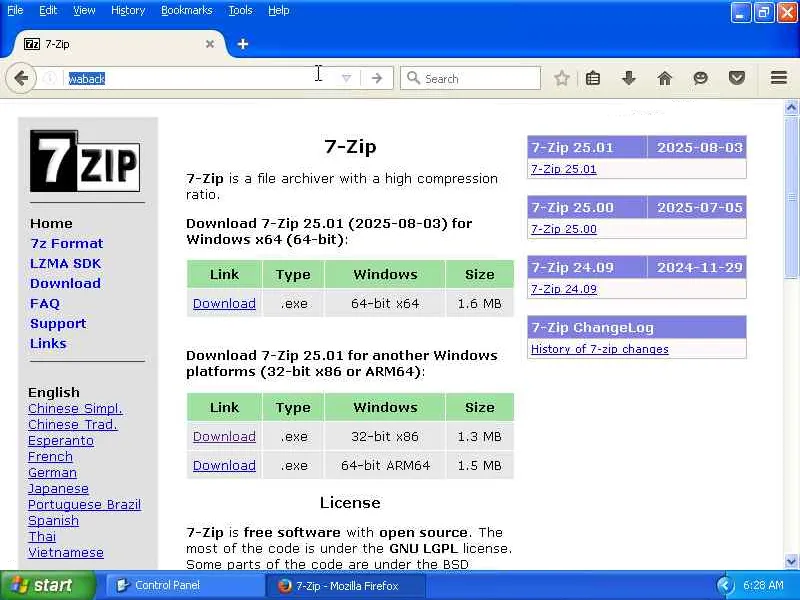Screen dimensions: 800x600
Task: Open the Support link
Action: pos(58,323)
